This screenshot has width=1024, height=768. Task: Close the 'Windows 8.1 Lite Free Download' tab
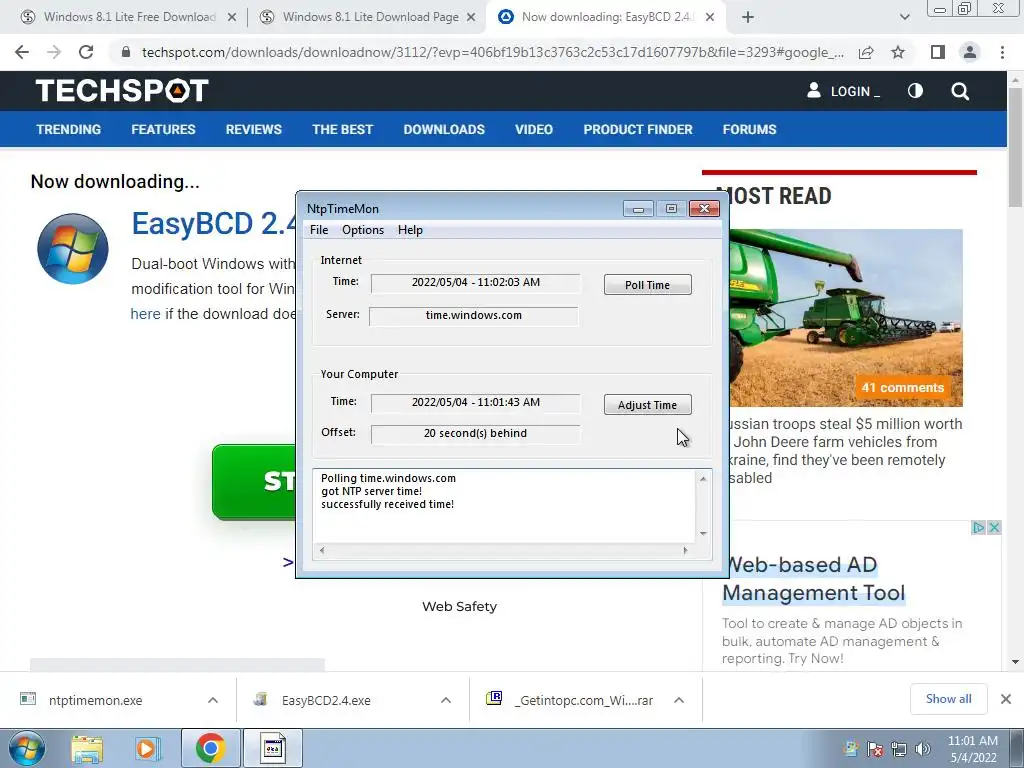(x=232, y=18)
